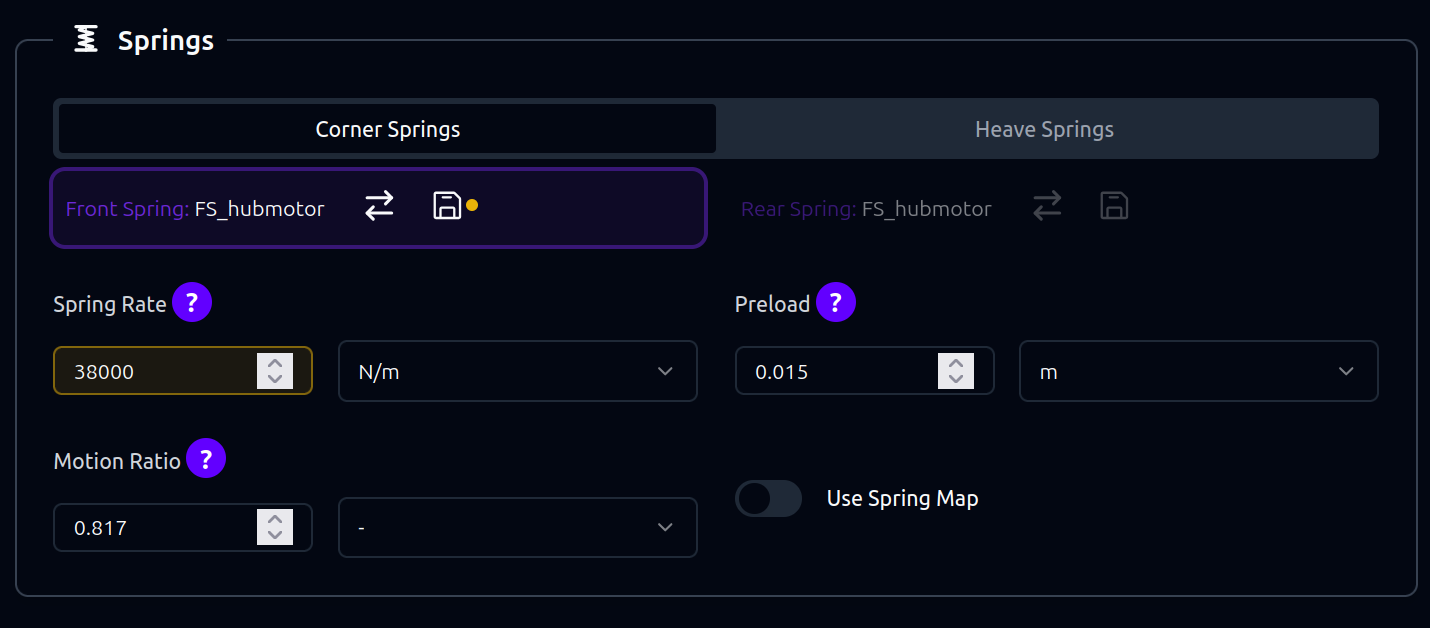Screen dimensions: 1430x628
Task: Click the Rear Spring save disk icon
Action: point(1114,207)
